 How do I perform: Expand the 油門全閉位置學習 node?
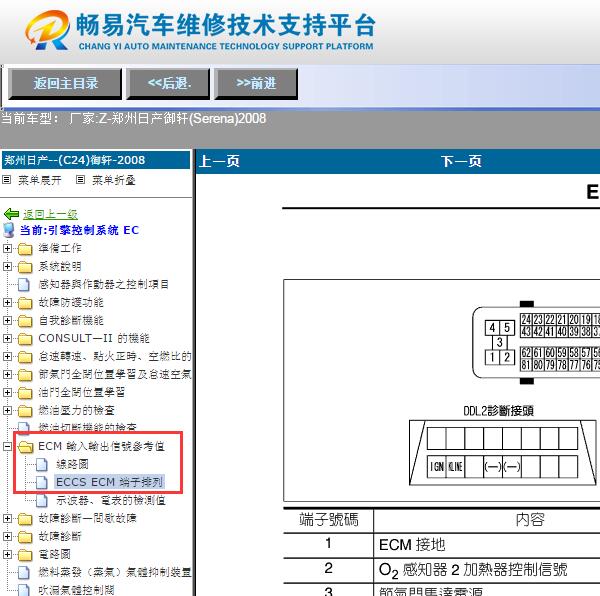(x=7, y=392)
